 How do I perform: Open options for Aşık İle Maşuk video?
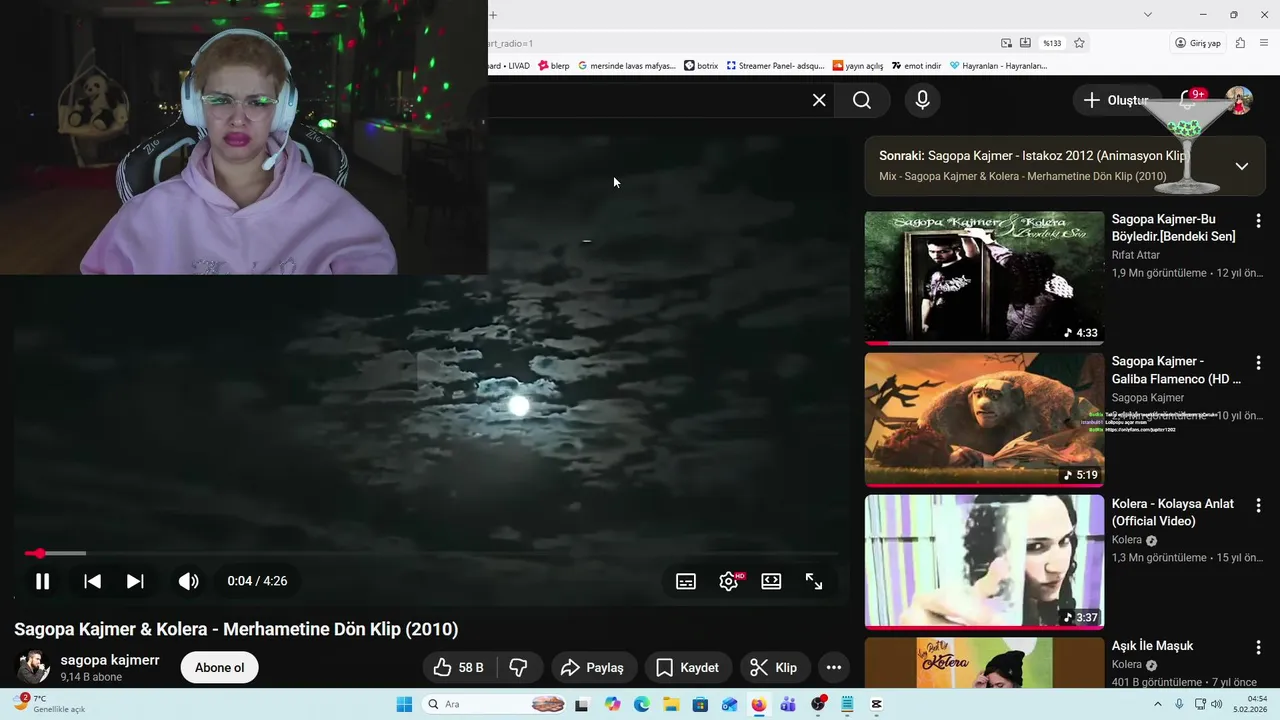[1258, 647]
